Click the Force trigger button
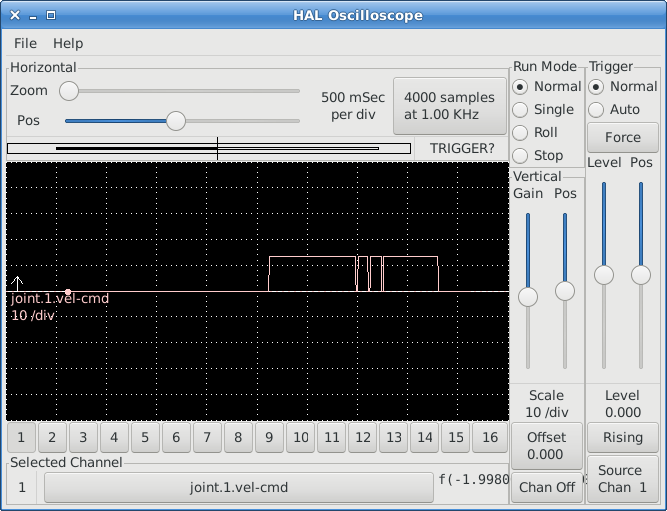This screenshot has width=667, height=511. [623, 137]
